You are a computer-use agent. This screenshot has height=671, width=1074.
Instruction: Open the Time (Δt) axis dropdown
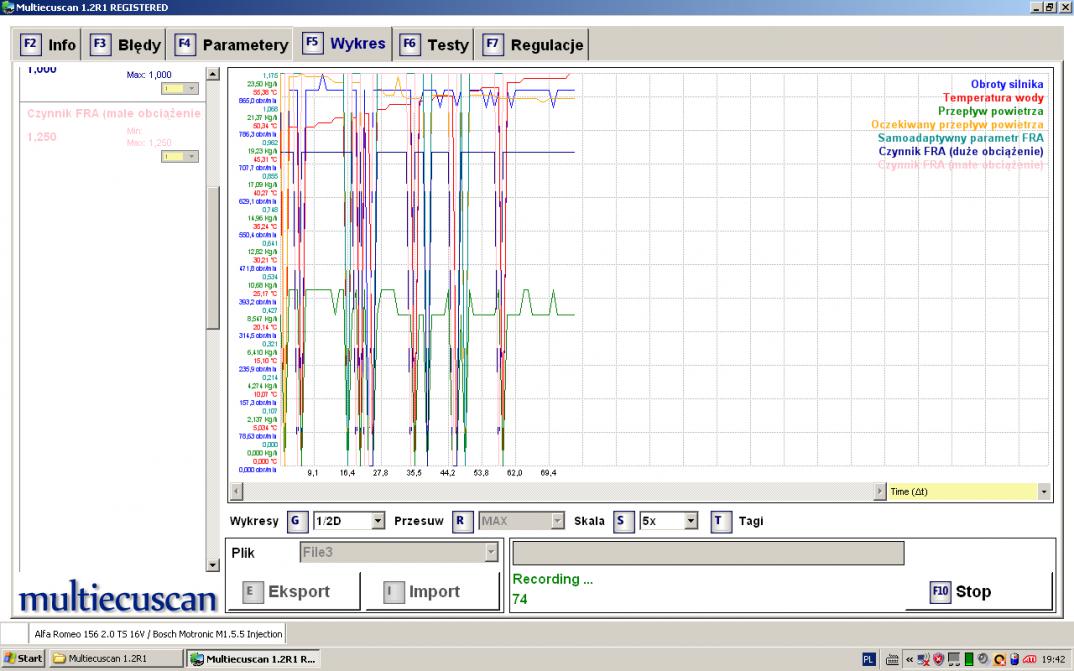tap(1045, 491)
